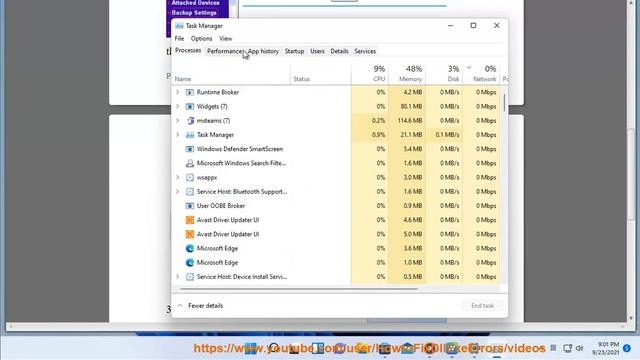Screen dimensions: 640x360
Task: Switch to the Services tab
Action: tap(365, 51)
